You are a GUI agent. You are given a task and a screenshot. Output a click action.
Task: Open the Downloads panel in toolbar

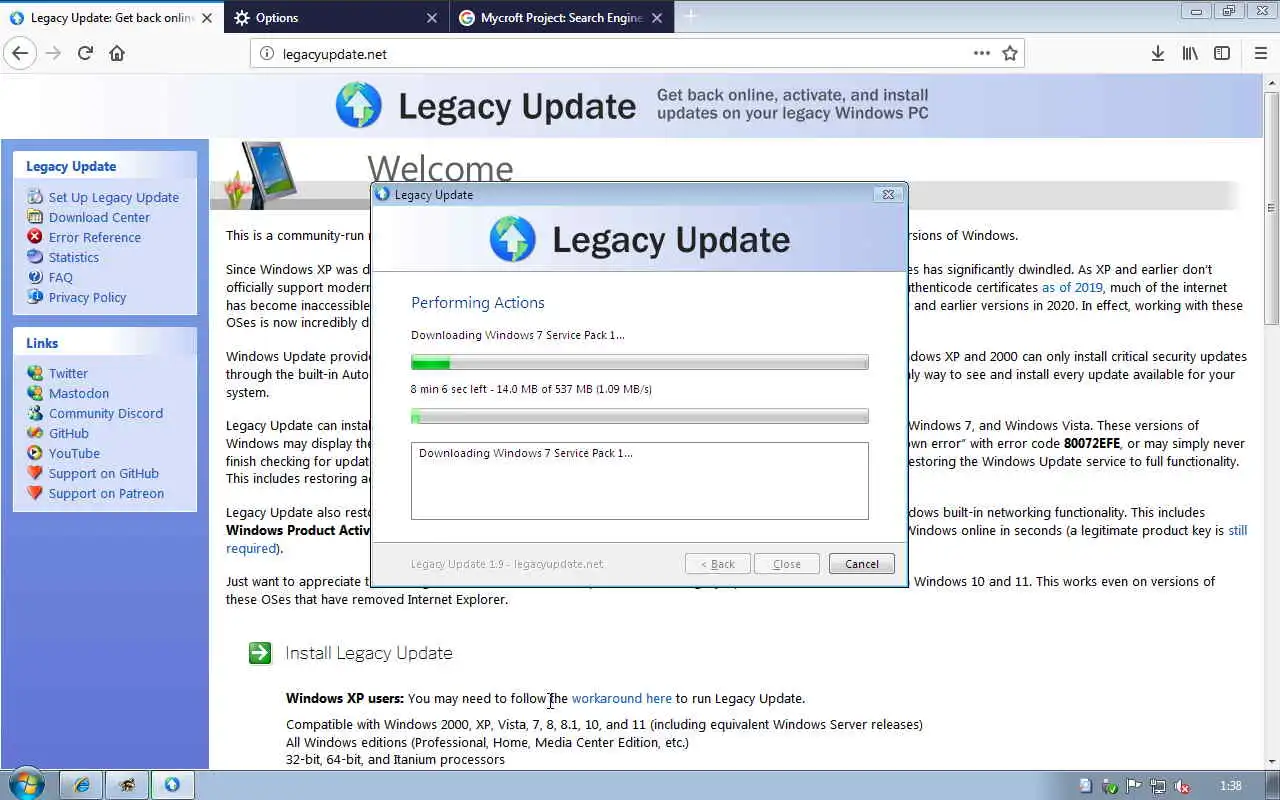click(x=1158, y=54)
